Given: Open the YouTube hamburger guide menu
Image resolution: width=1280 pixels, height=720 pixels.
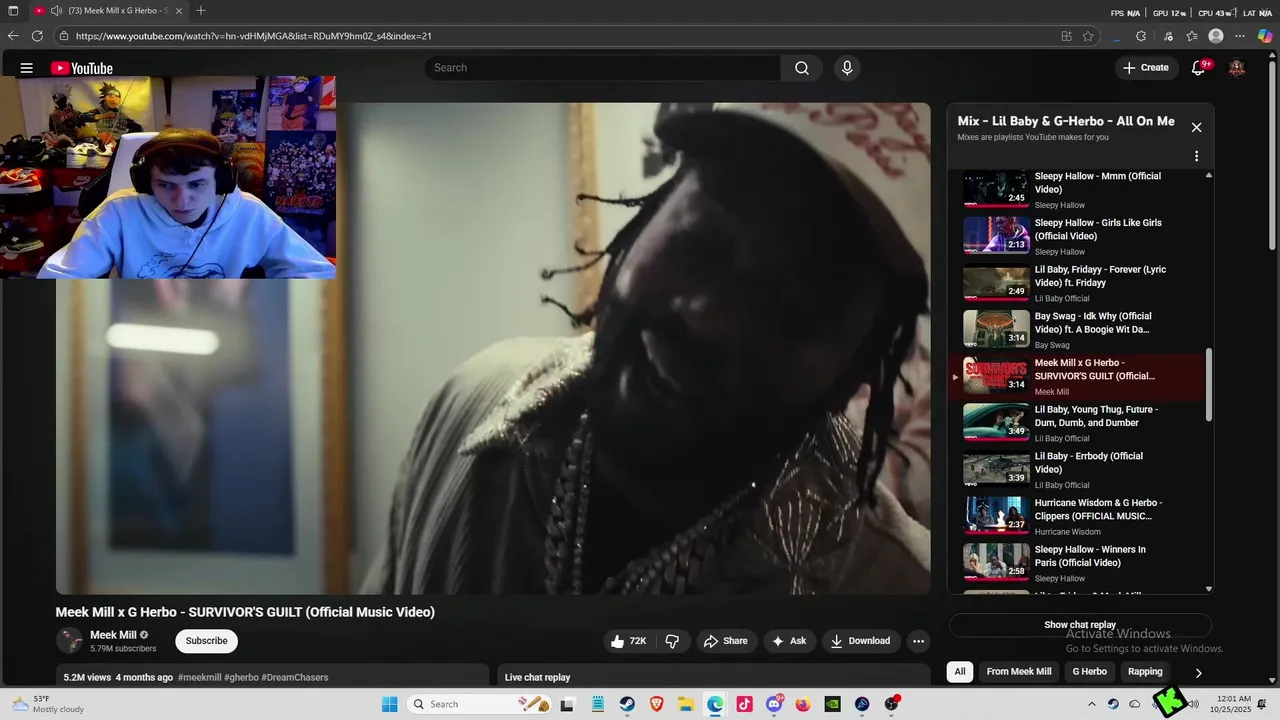Looking at the screenshot, I should pyautogui.click(x=27, y=68).
